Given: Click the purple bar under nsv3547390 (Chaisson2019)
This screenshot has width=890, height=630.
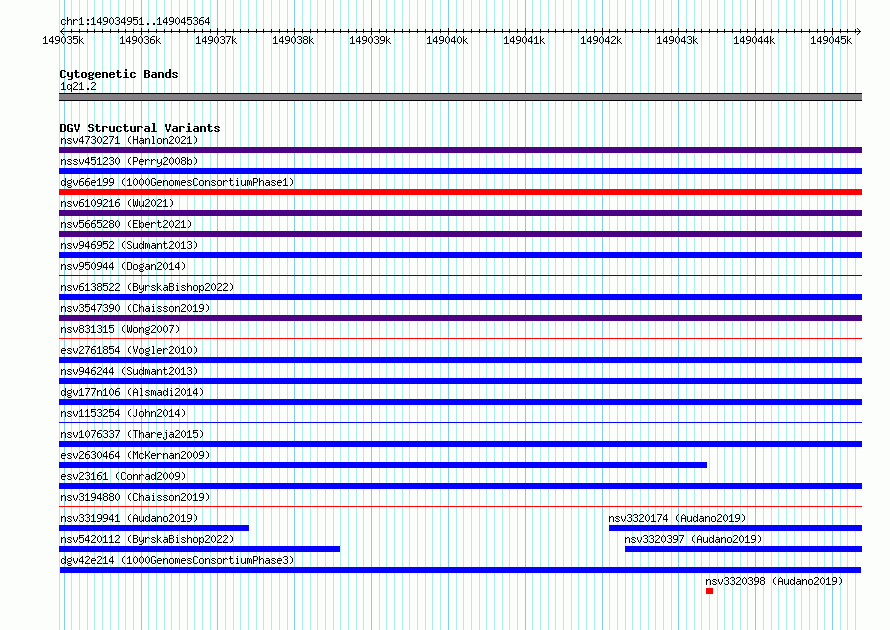Looking at the screenshot, I should point(460,318).
